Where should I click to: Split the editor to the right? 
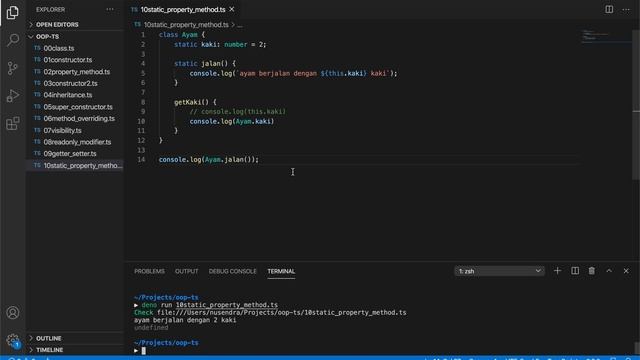(609, 9)
